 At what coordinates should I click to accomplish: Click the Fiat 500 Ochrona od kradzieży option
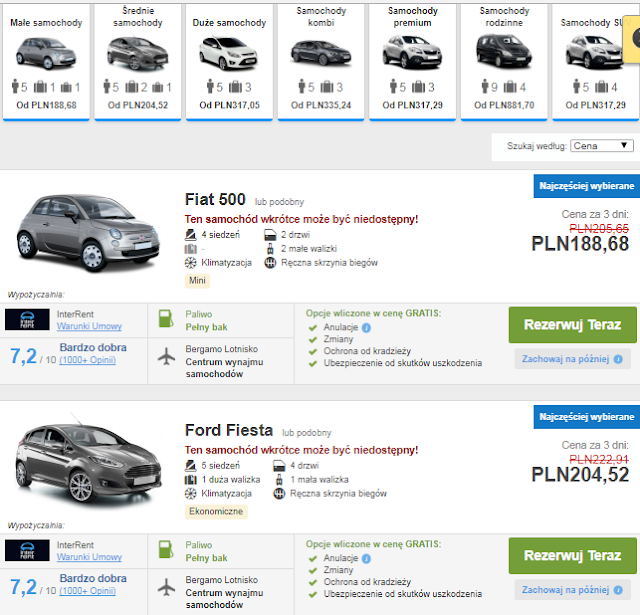367,351
